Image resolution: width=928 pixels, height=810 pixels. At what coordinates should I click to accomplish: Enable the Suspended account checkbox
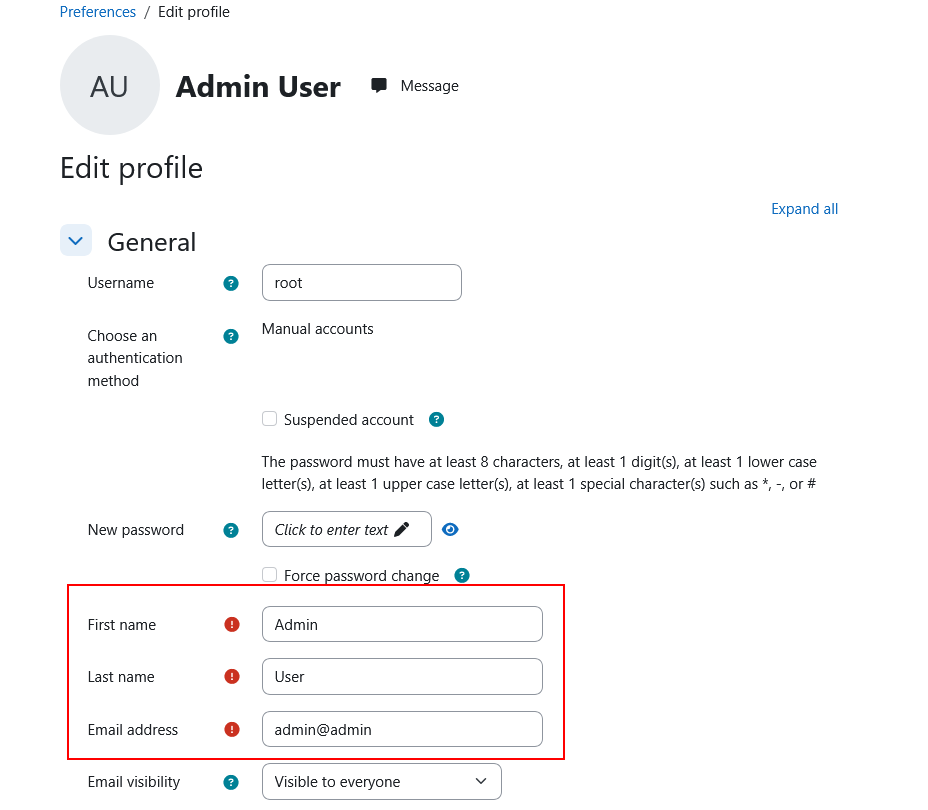269,419
